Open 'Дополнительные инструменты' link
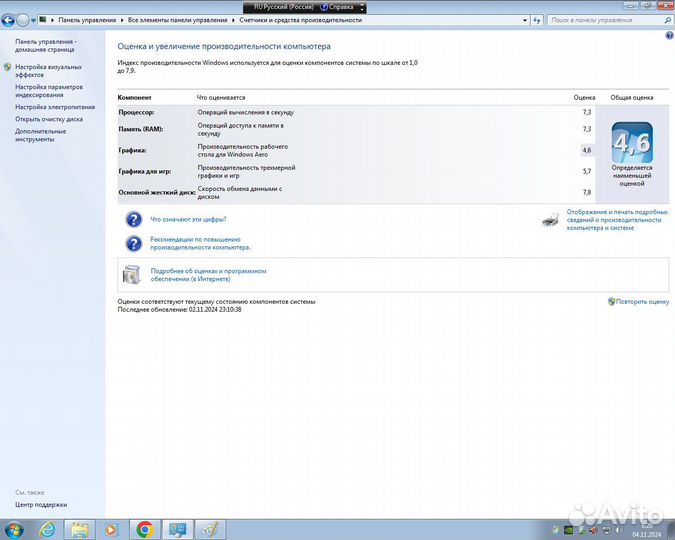 click(40, 135)
